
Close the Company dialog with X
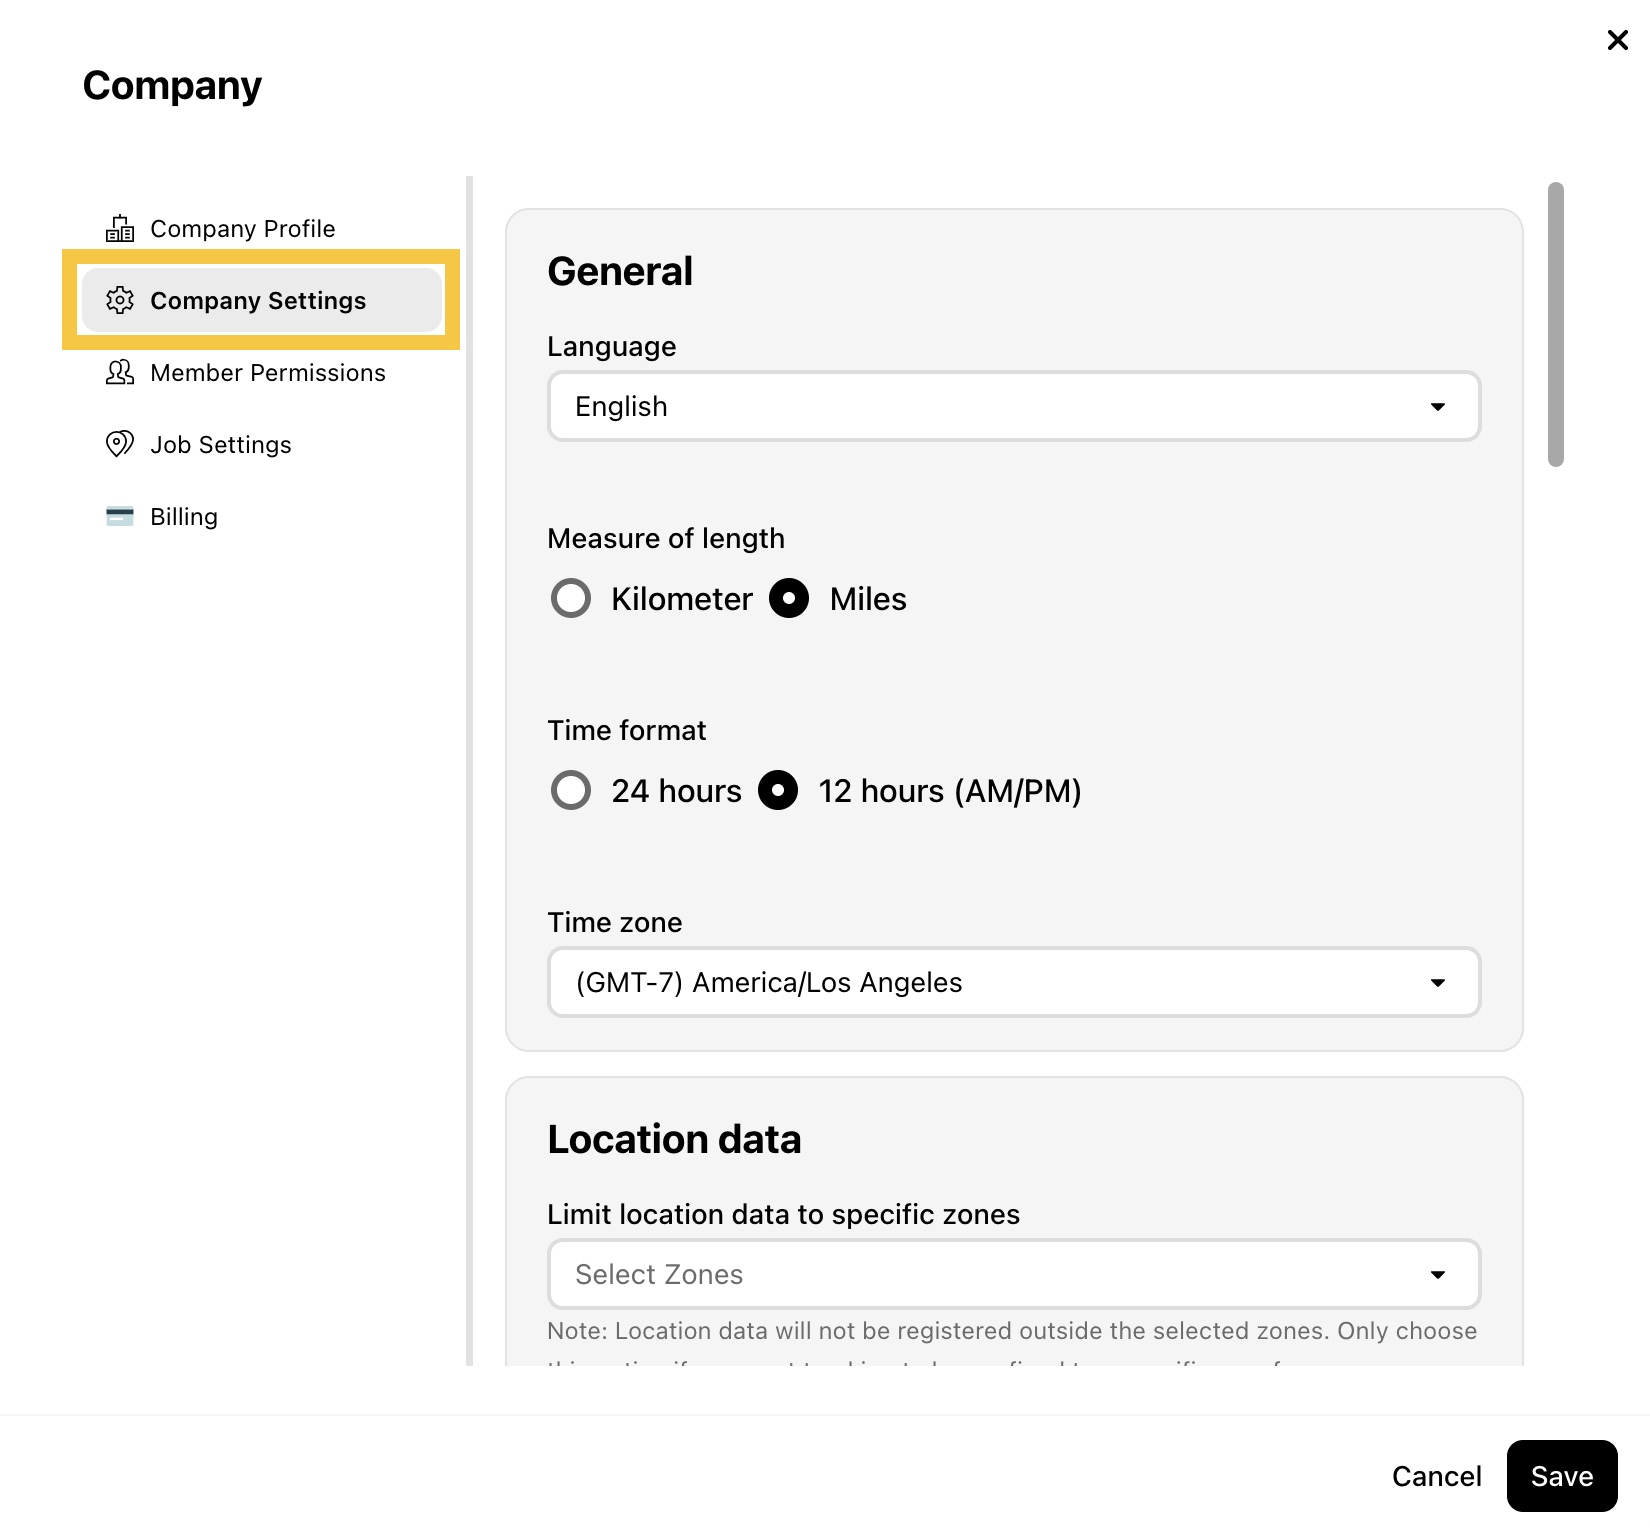[x=1617, y=40]
